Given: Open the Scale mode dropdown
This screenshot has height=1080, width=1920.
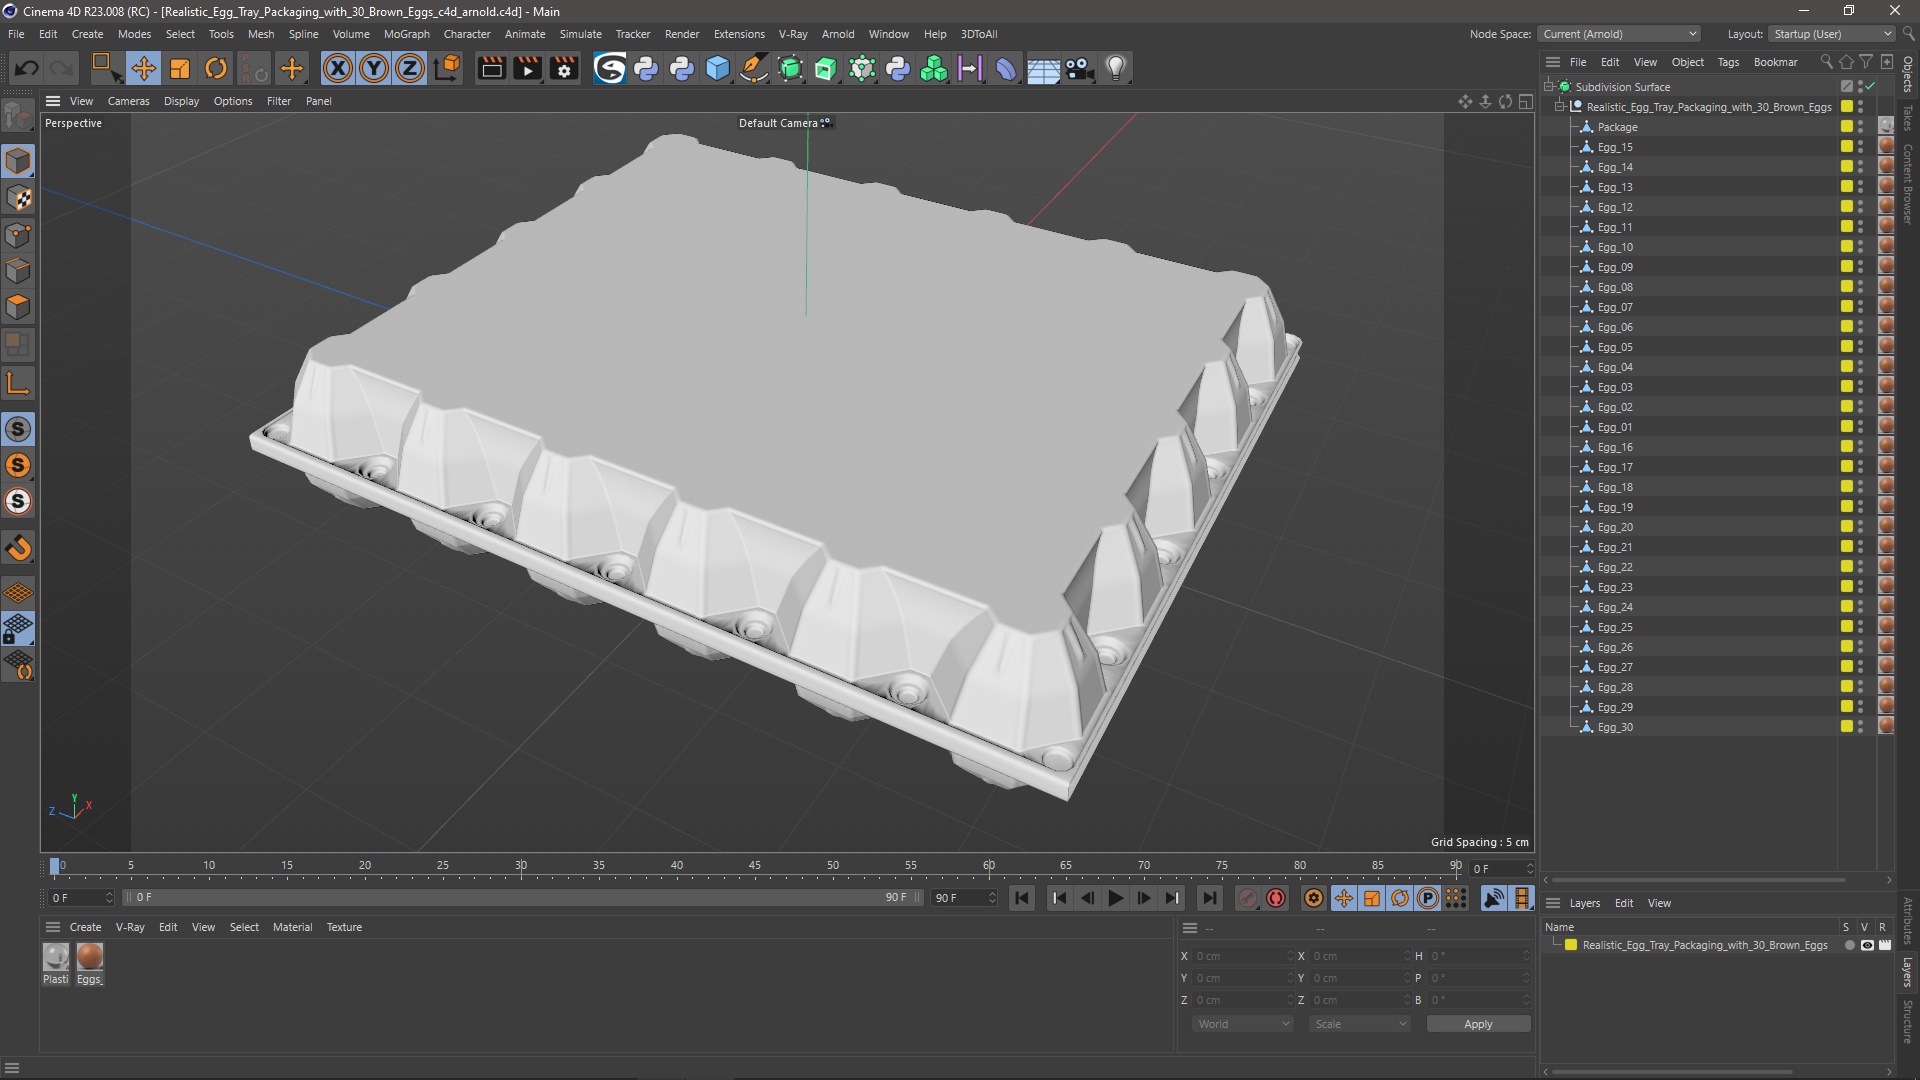Looking at the screenshot, I should [1360, 1024].
